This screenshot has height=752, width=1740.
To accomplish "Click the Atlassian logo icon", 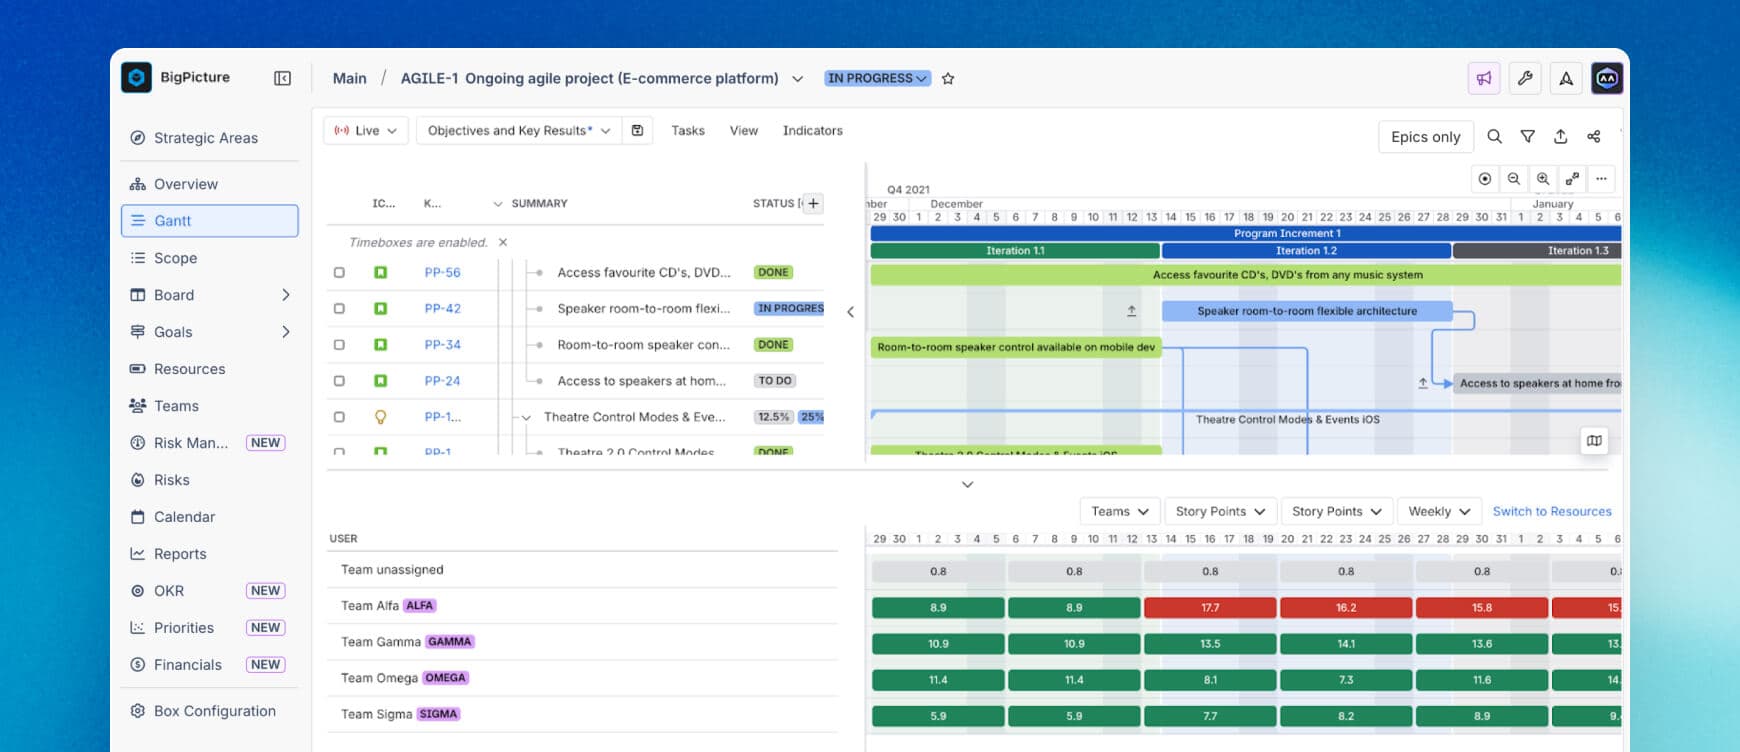I will coord(1566,78).
